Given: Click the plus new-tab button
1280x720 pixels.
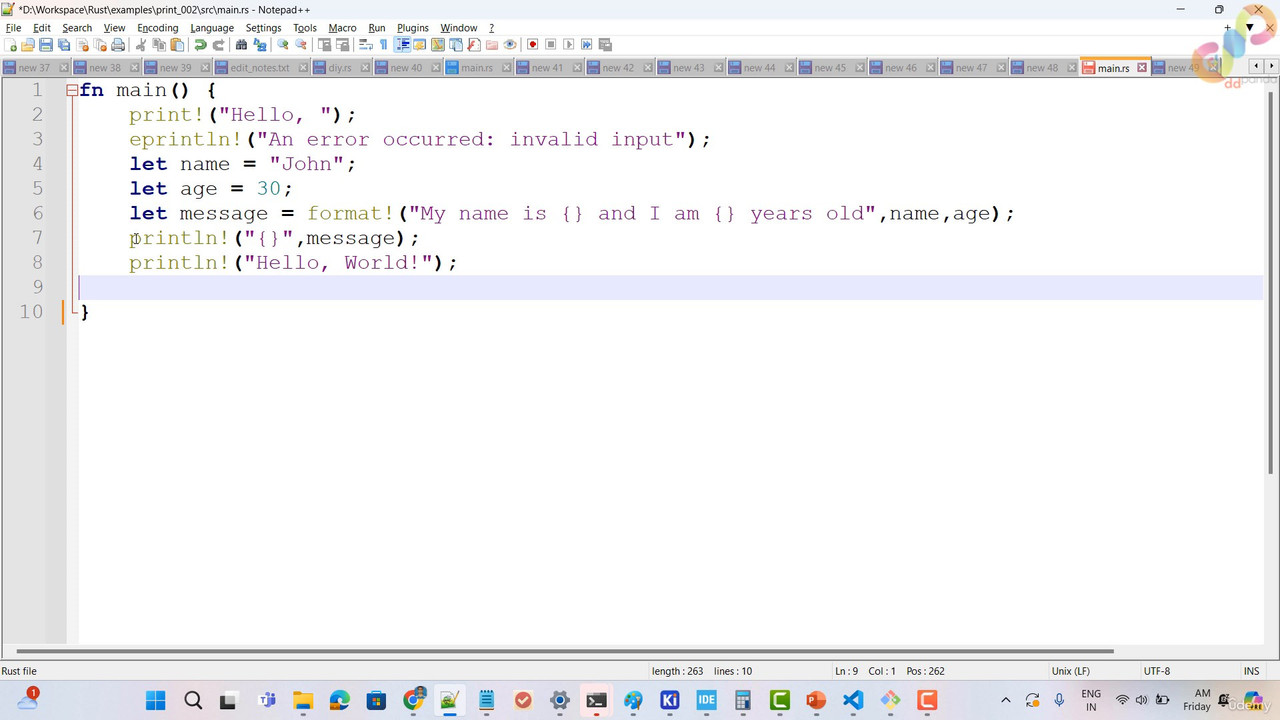Looking at the screenshot, I should [1228, 28].
